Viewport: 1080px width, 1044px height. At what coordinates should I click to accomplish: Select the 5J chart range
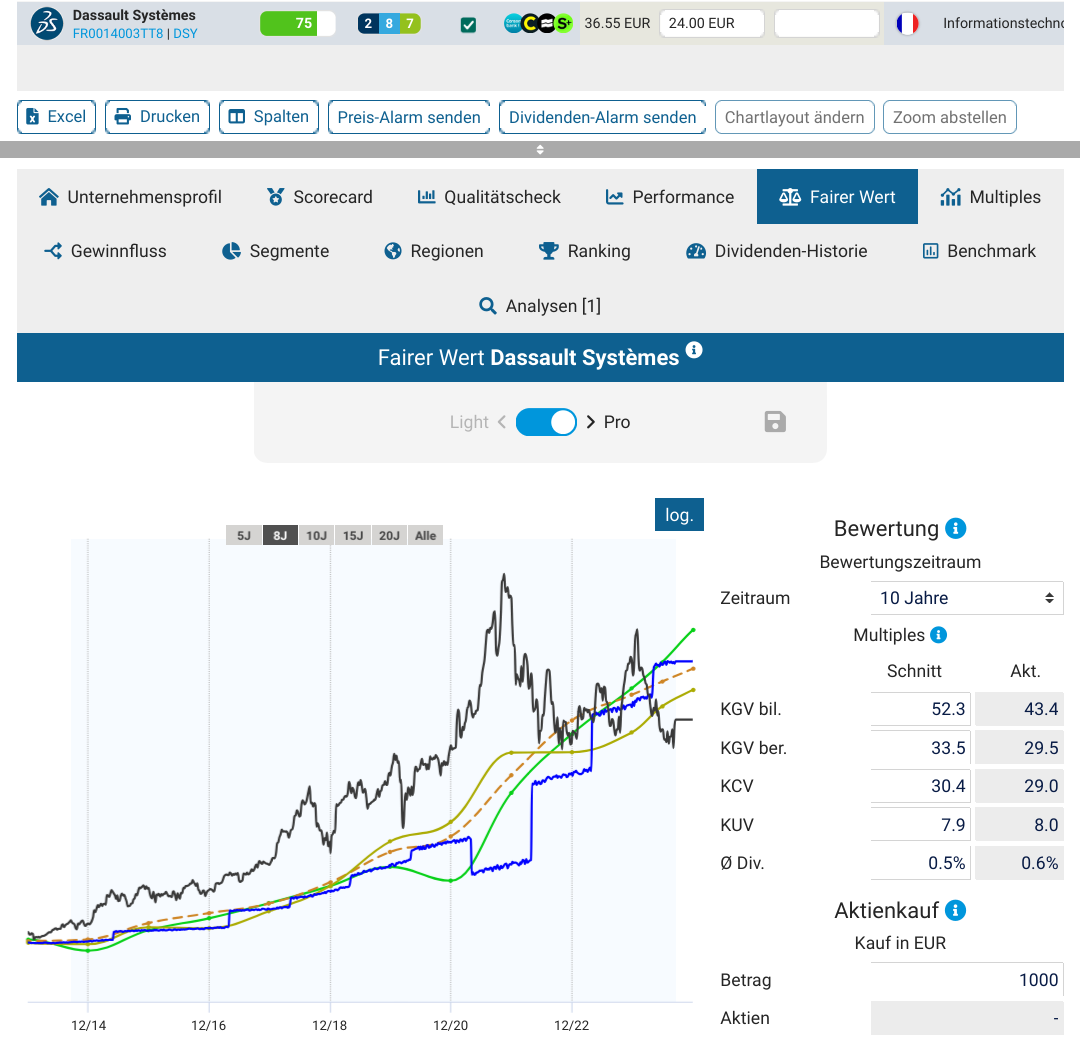tap(244, 535)
